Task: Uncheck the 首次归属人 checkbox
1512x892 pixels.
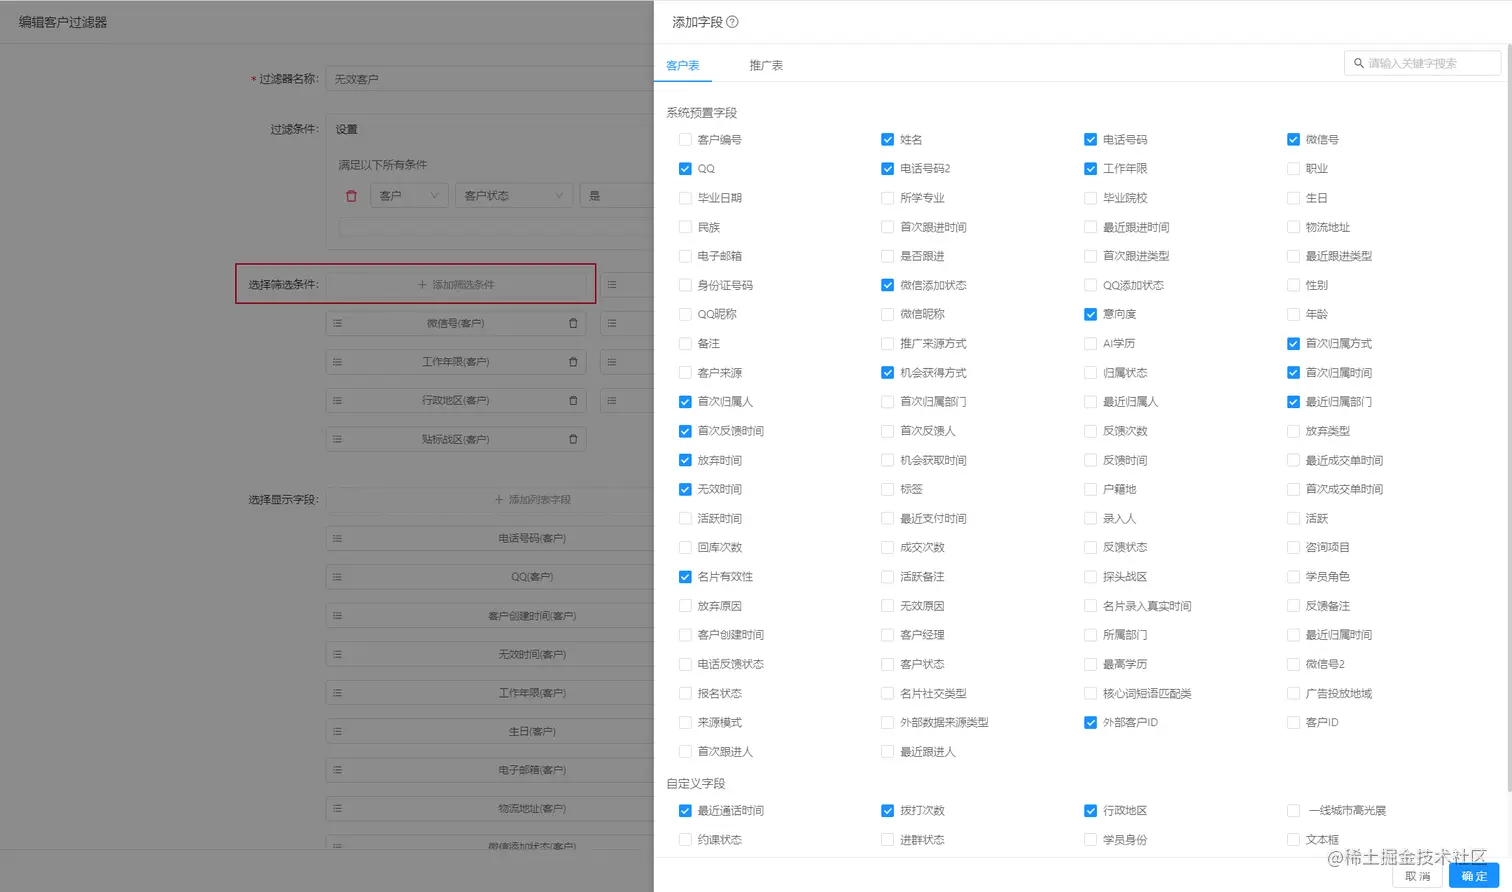Action: [x=685, y=402]
